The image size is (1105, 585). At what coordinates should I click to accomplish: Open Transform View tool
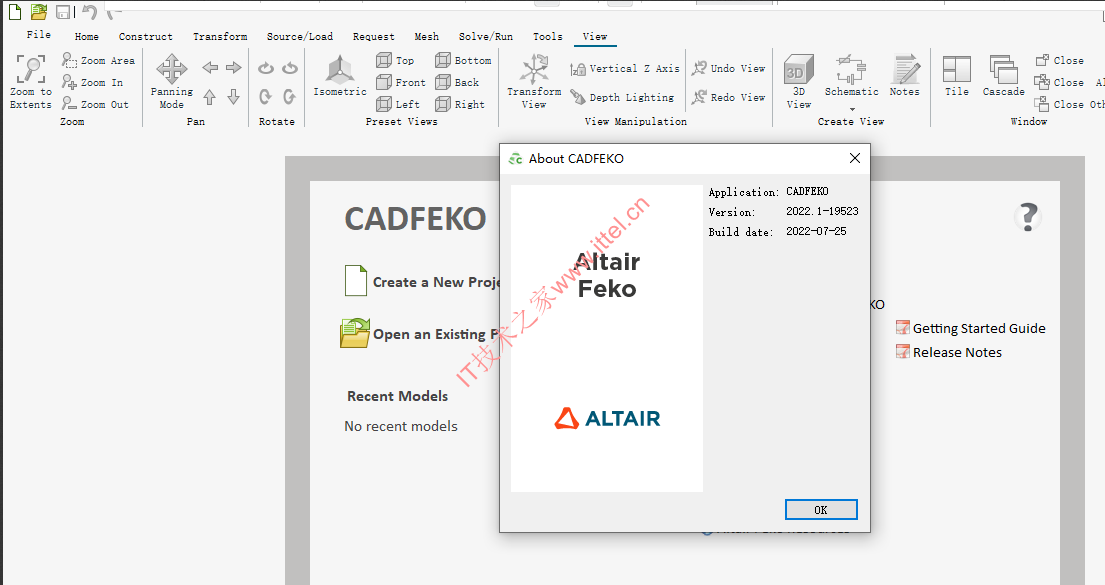[x=534, y=82]
